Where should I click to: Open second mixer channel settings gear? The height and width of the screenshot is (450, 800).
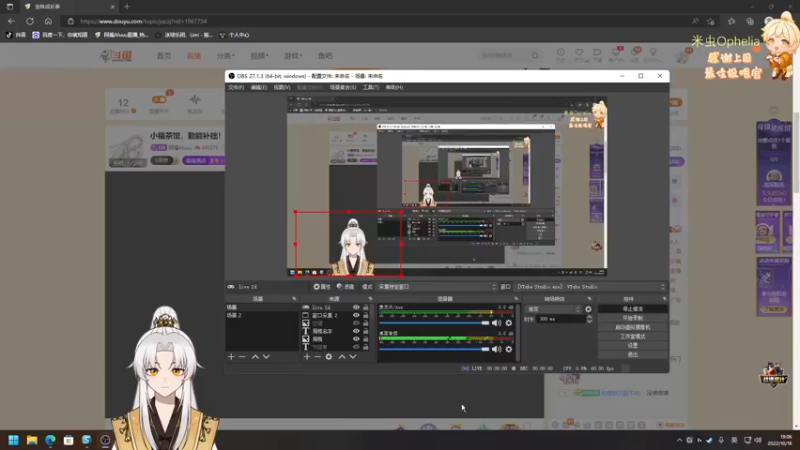click(x=509, y=349)
